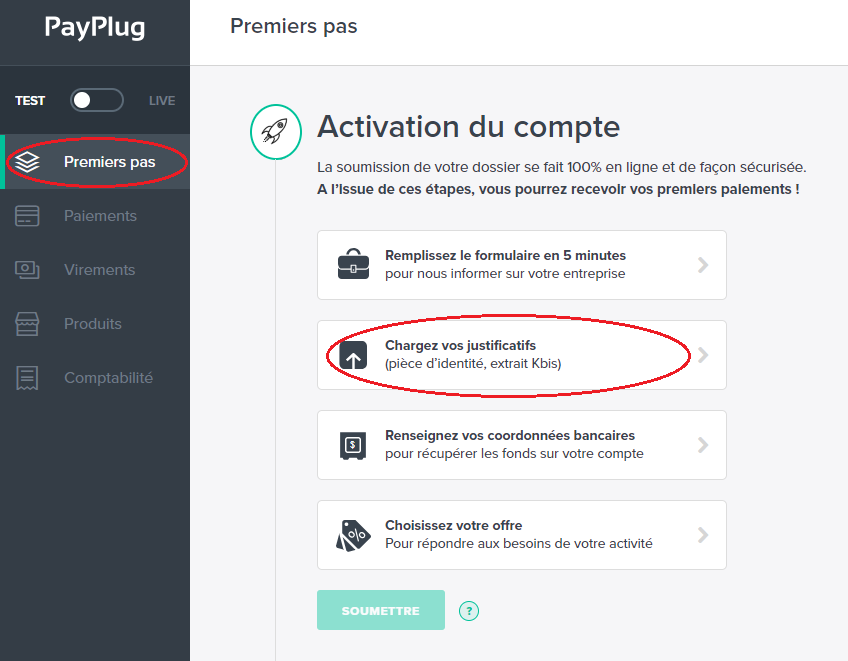Open the Comptabilité menu item

[95, 378]
